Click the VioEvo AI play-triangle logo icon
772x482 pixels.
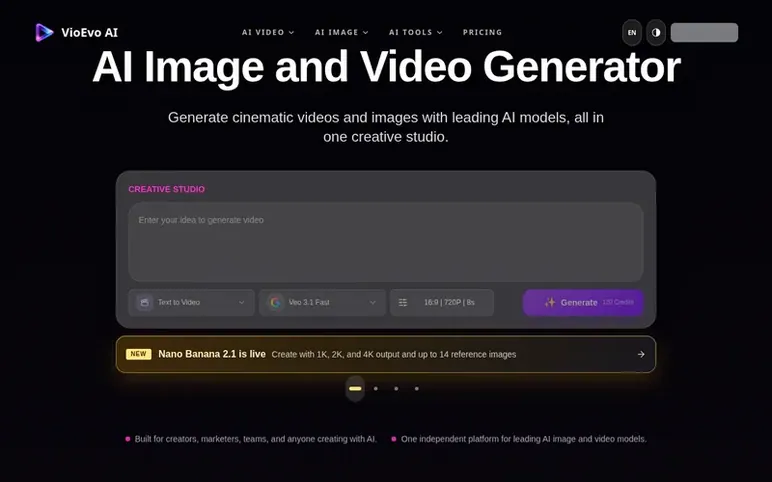point(44,32)
